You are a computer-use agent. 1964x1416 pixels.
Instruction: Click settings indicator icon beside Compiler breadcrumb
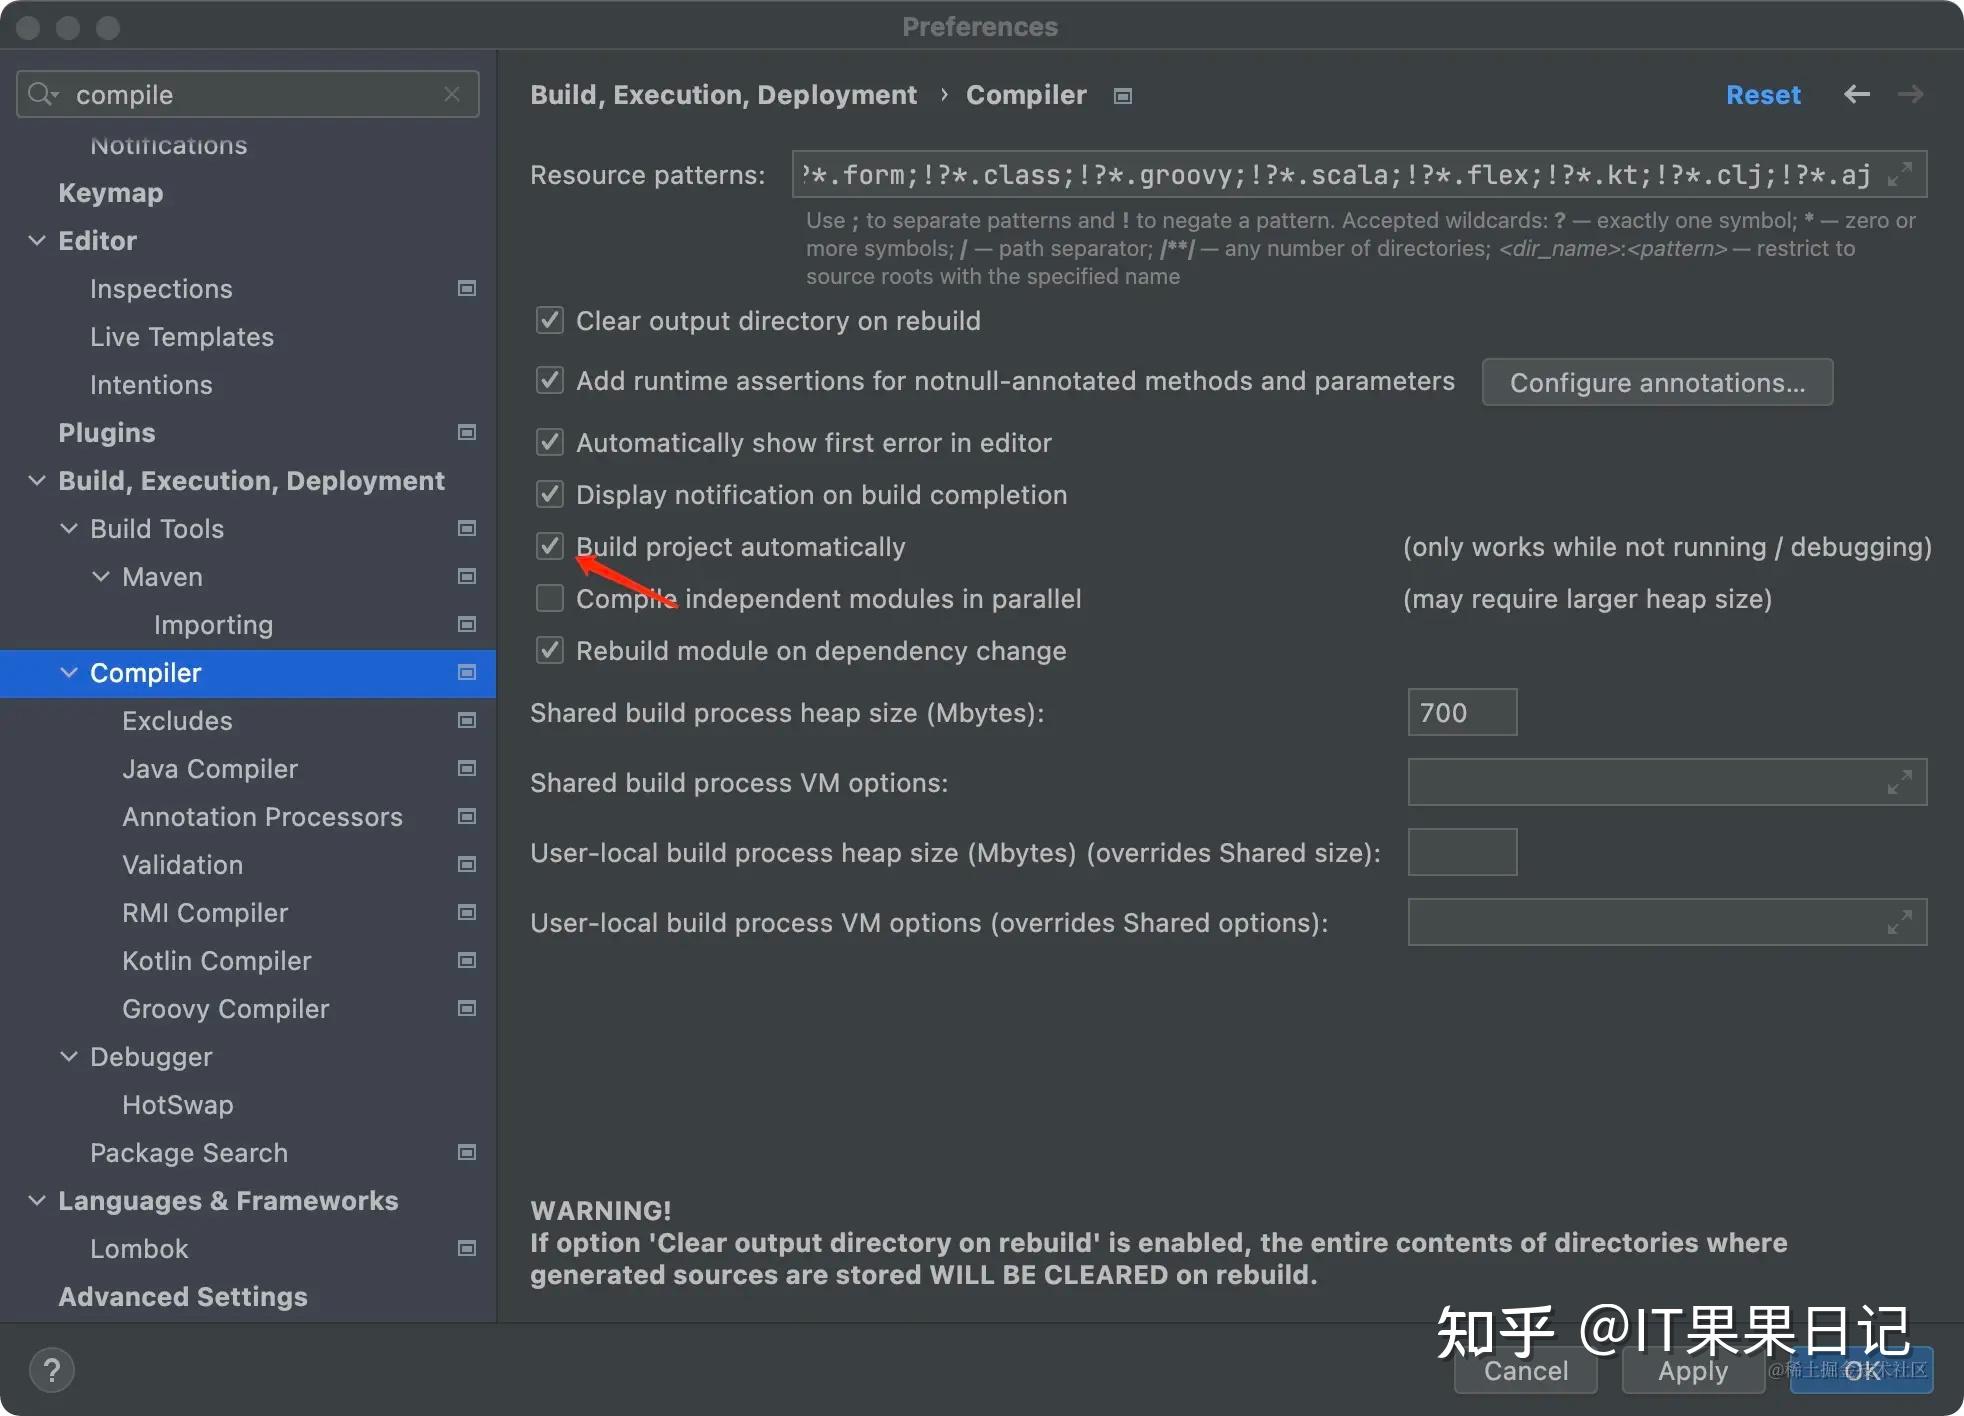point(1122,95)
